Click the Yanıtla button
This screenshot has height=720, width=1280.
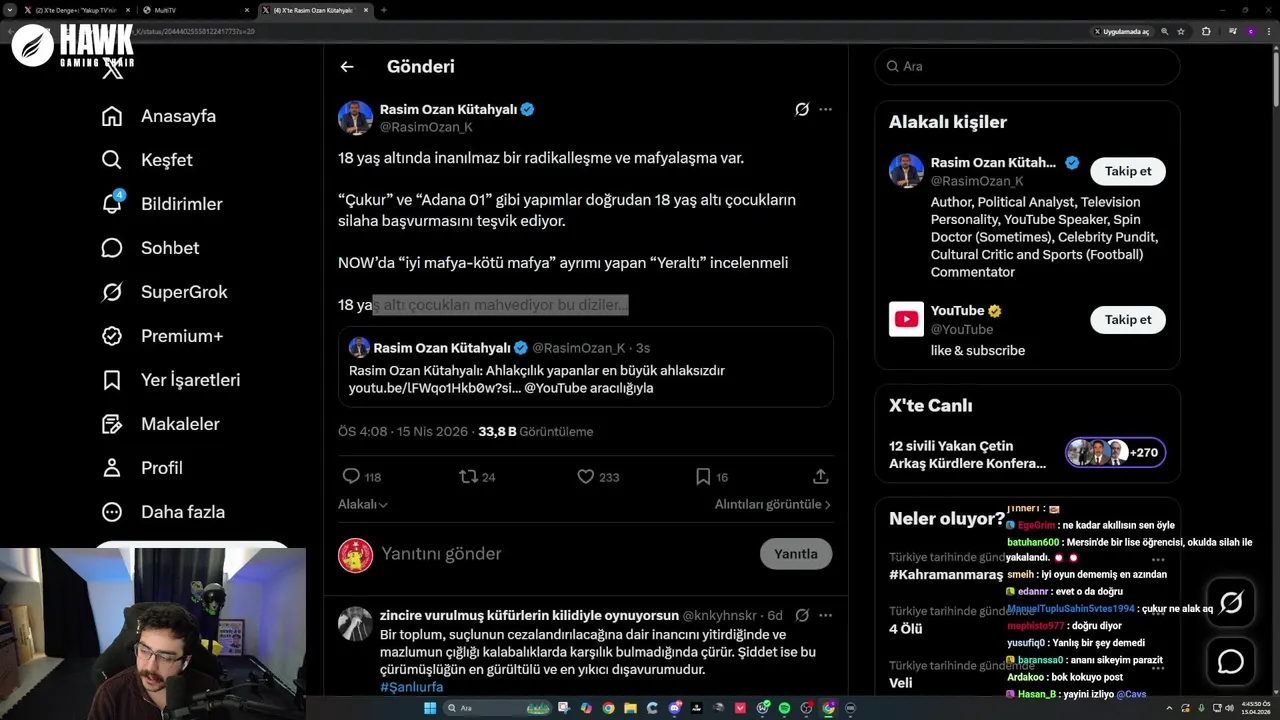(796, 554)
